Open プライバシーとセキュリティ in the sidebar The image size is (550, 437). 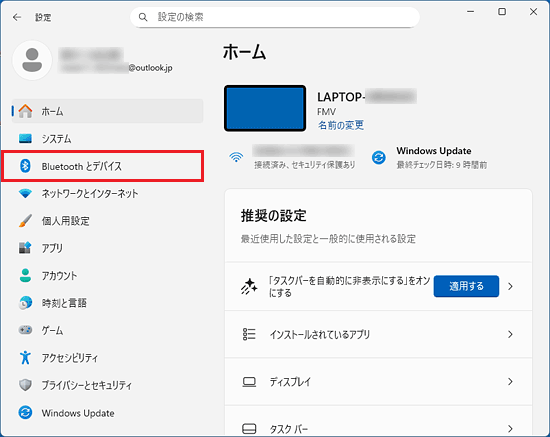click(x=107, y=385)
